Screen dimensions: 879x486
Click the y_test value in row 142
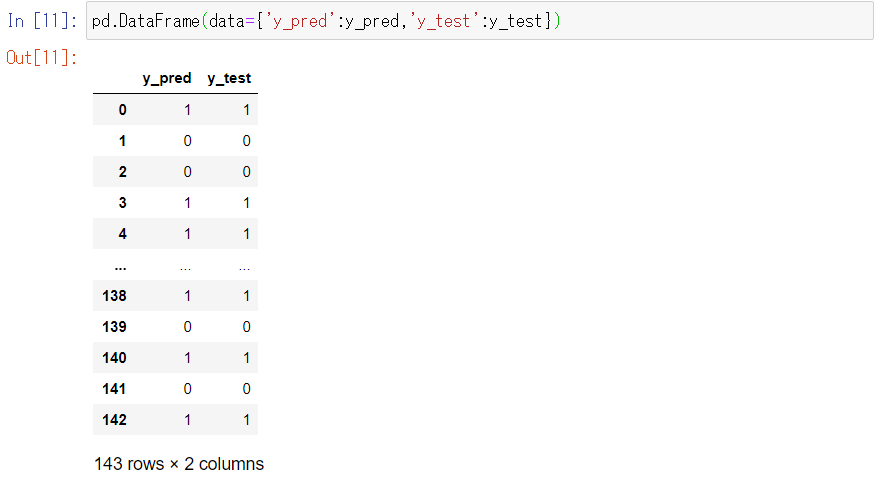[x=246, y=420]
